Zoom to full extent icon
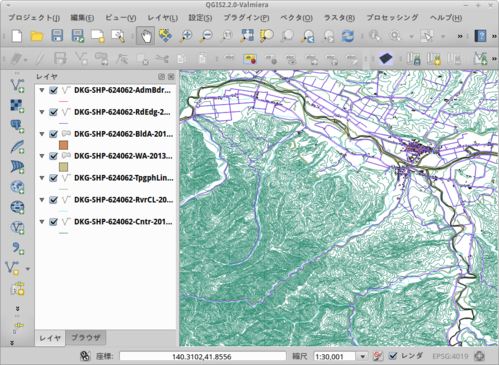The image size is (499, 365). pyautogui.click(x=247, y=36)
